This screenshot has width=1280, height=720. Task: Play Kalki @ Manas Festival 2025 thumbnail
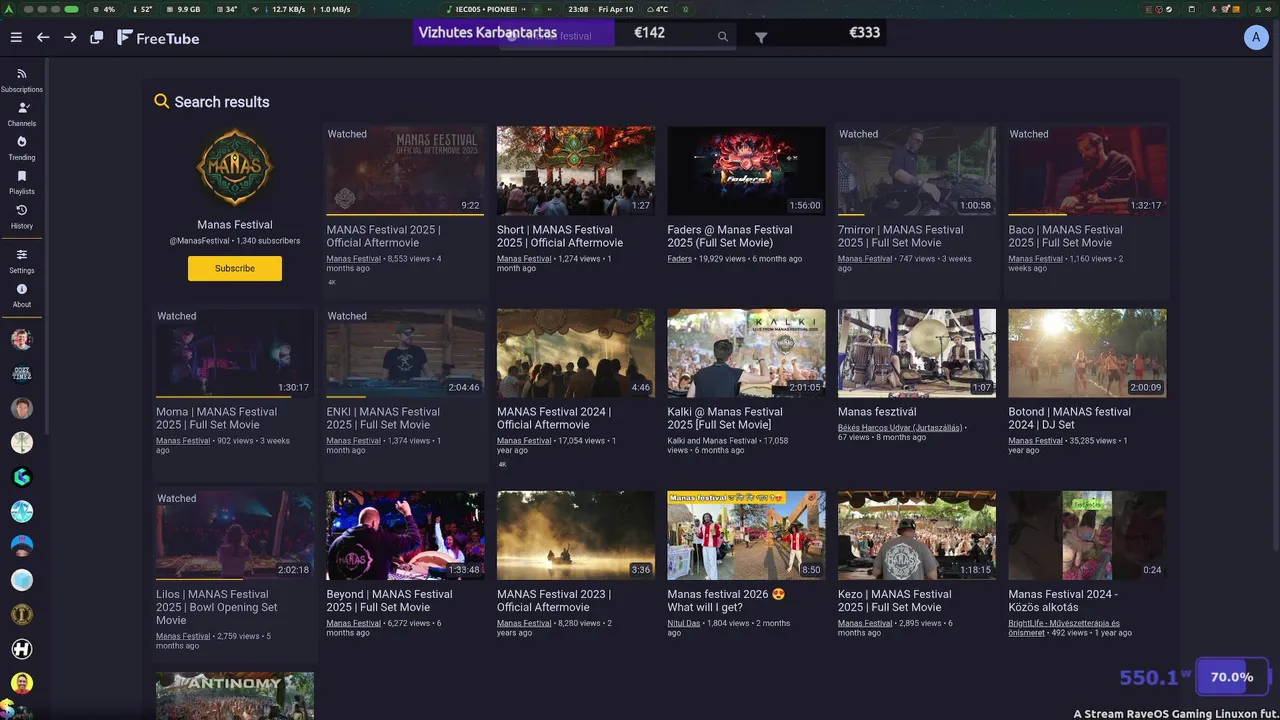[x=746, y=353]
